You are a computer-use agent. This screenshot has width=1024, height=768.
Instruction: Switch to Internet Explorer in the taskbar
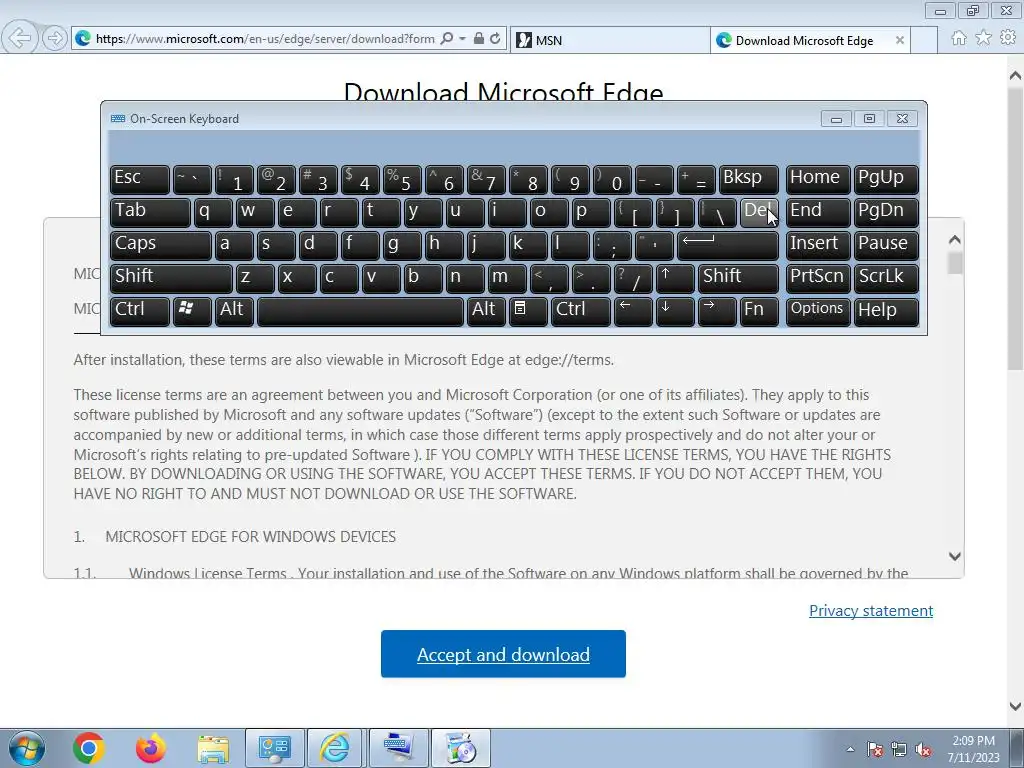pos(334,748)
